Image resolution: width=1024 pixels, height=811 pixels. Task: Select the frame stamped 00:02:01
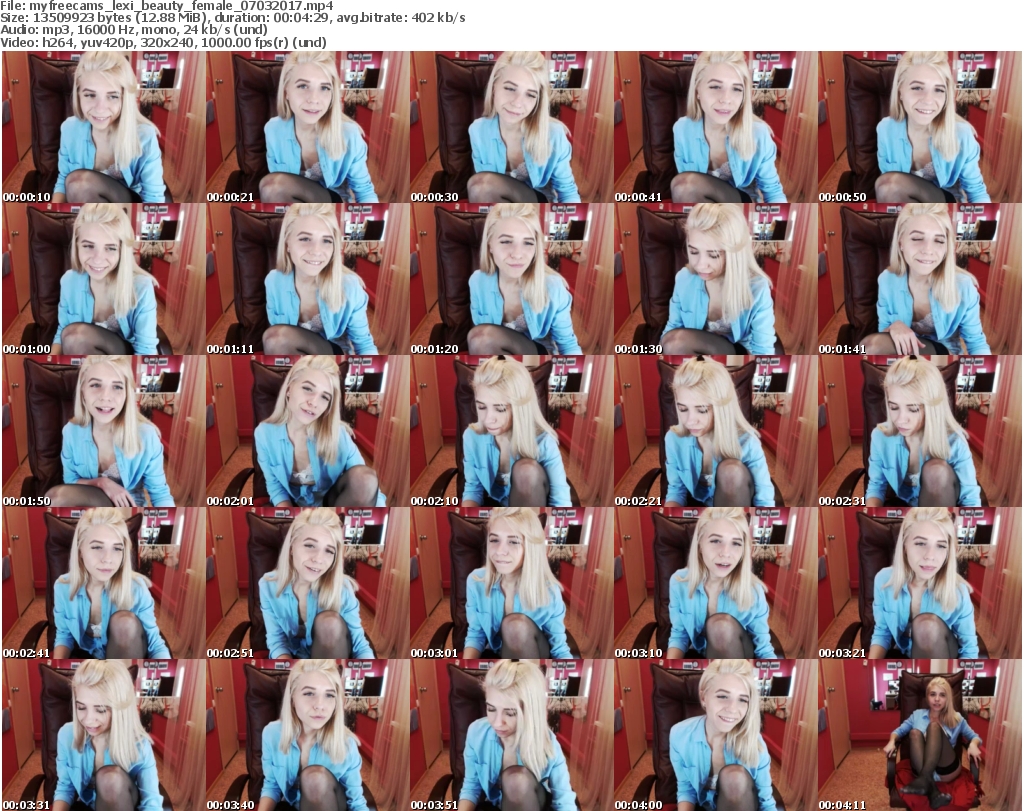coord(308,431)
